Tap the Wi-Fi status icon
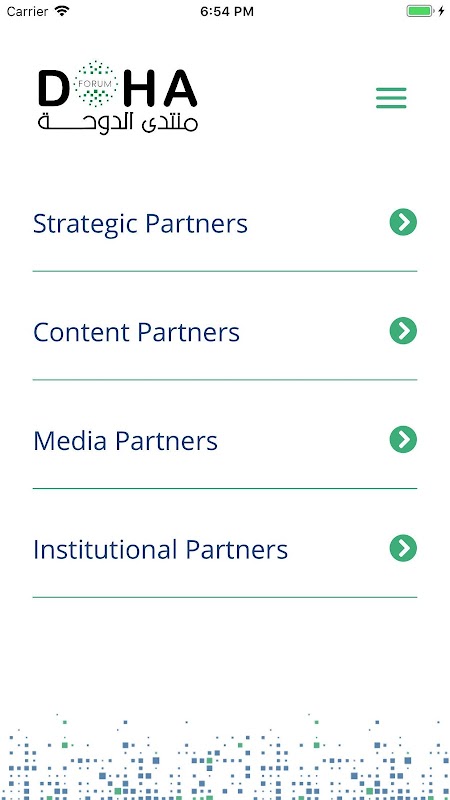The image size is (450, 800). 62,11
